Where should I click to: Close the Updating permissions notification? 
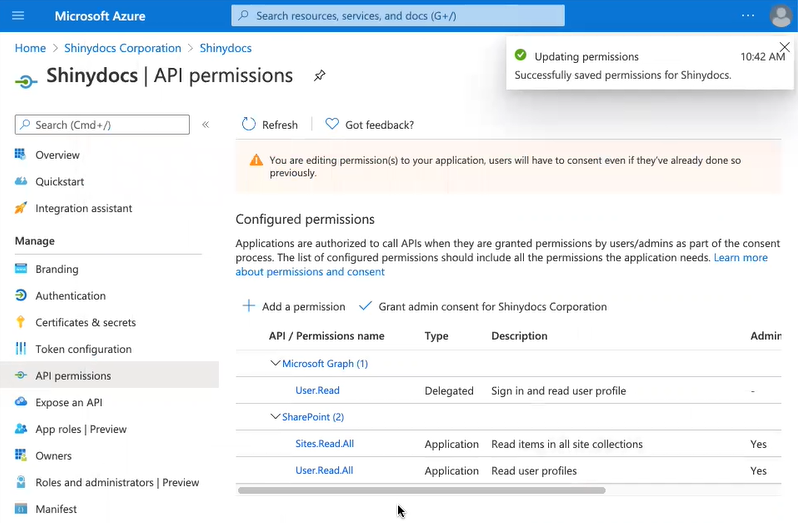click(784, 48)
